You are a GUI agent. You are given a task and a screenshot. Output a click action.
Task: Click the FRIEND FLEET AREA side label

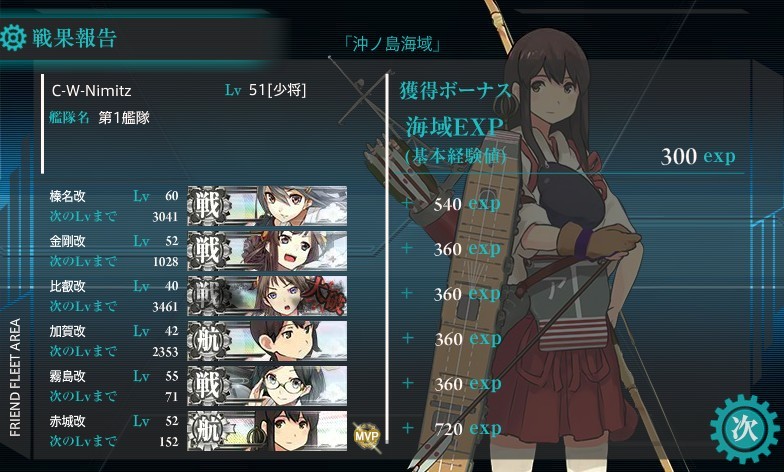point(16,377)
